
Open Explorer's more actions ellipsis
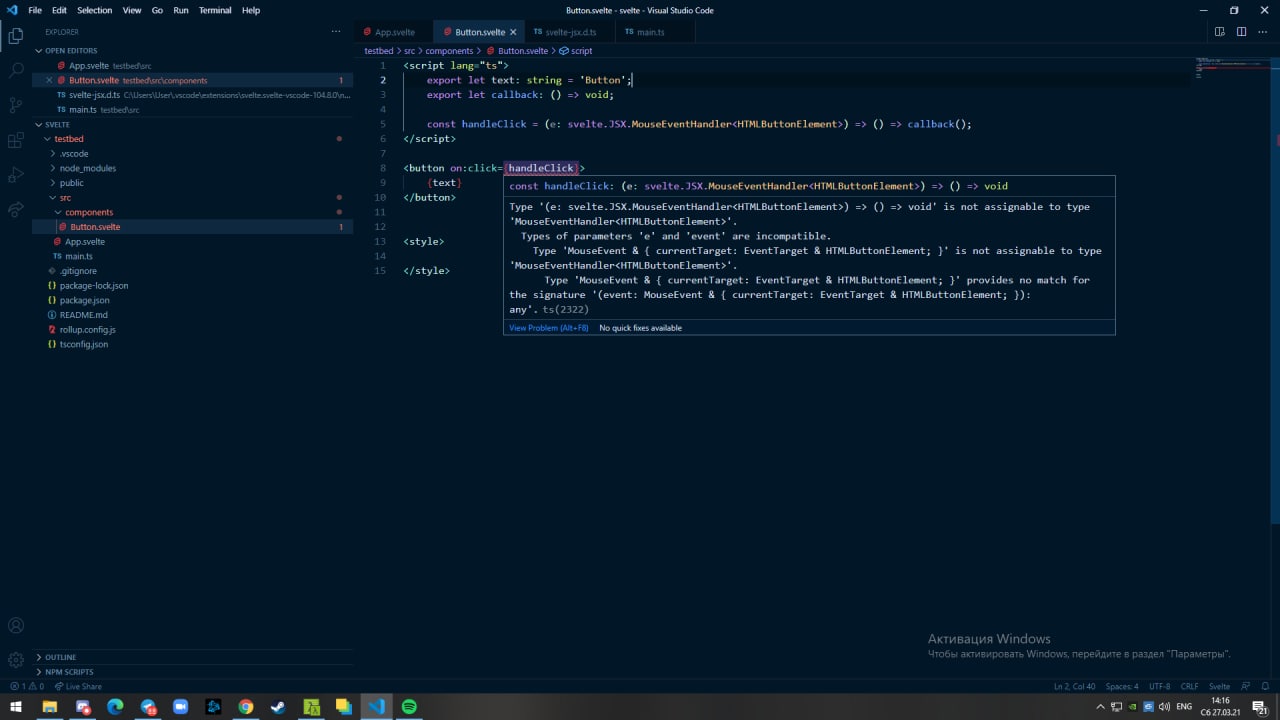pos(336,32)
